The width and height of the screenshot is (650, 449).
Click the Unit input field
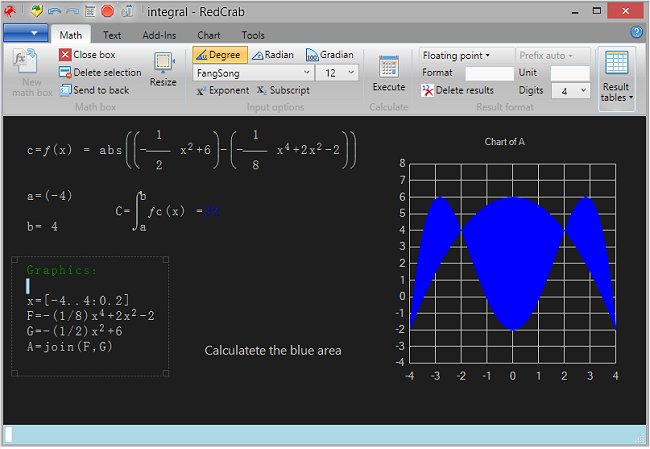coord(570,73)
